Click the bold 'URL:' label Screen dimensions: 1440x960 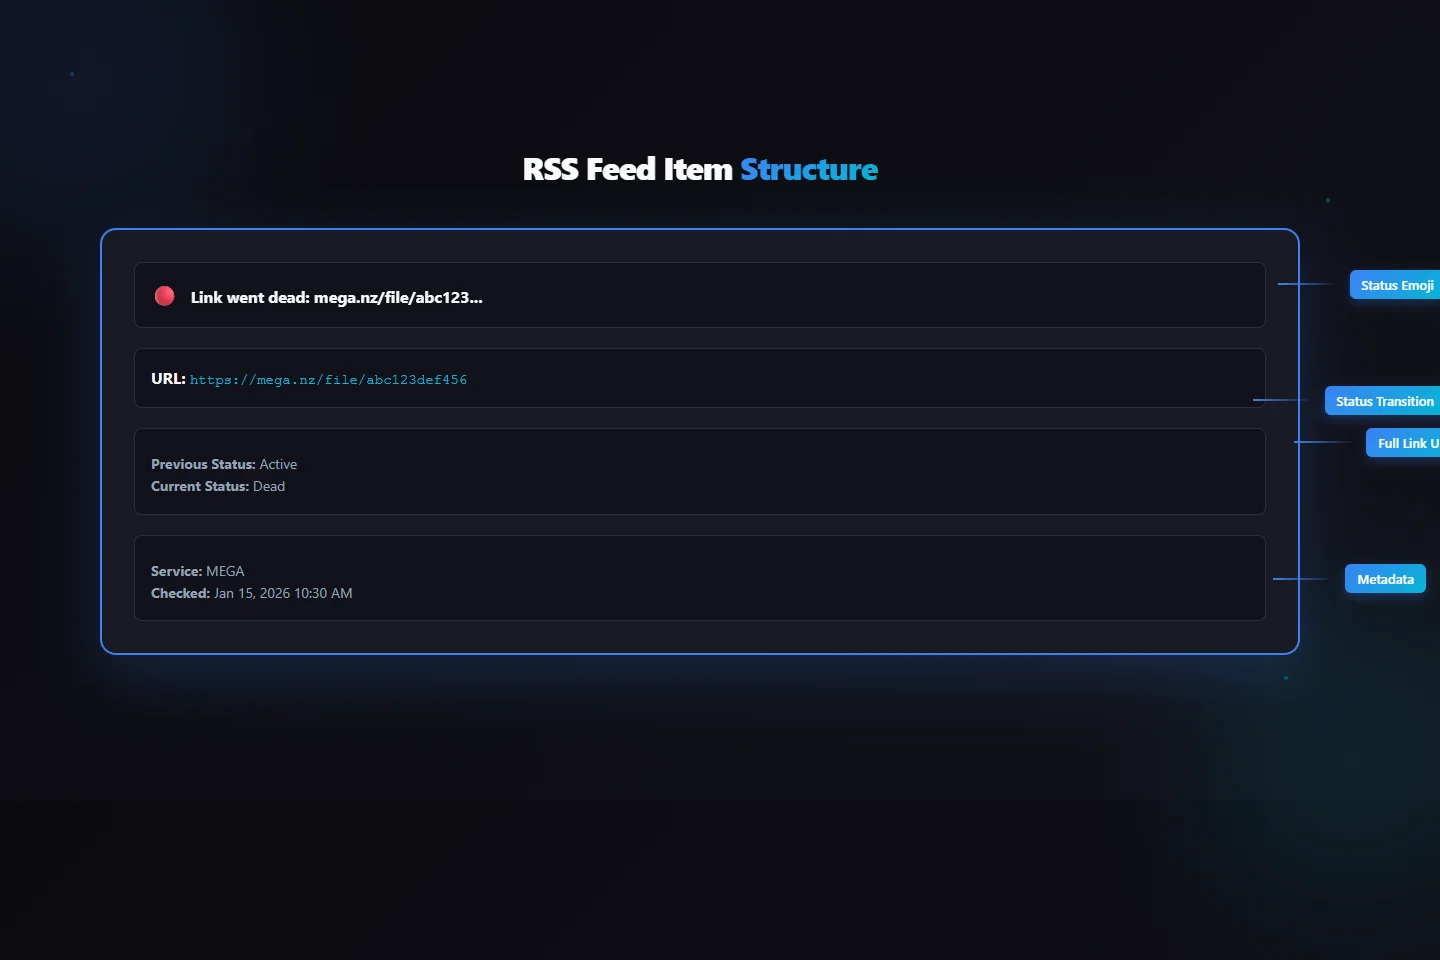click(168, 379)
